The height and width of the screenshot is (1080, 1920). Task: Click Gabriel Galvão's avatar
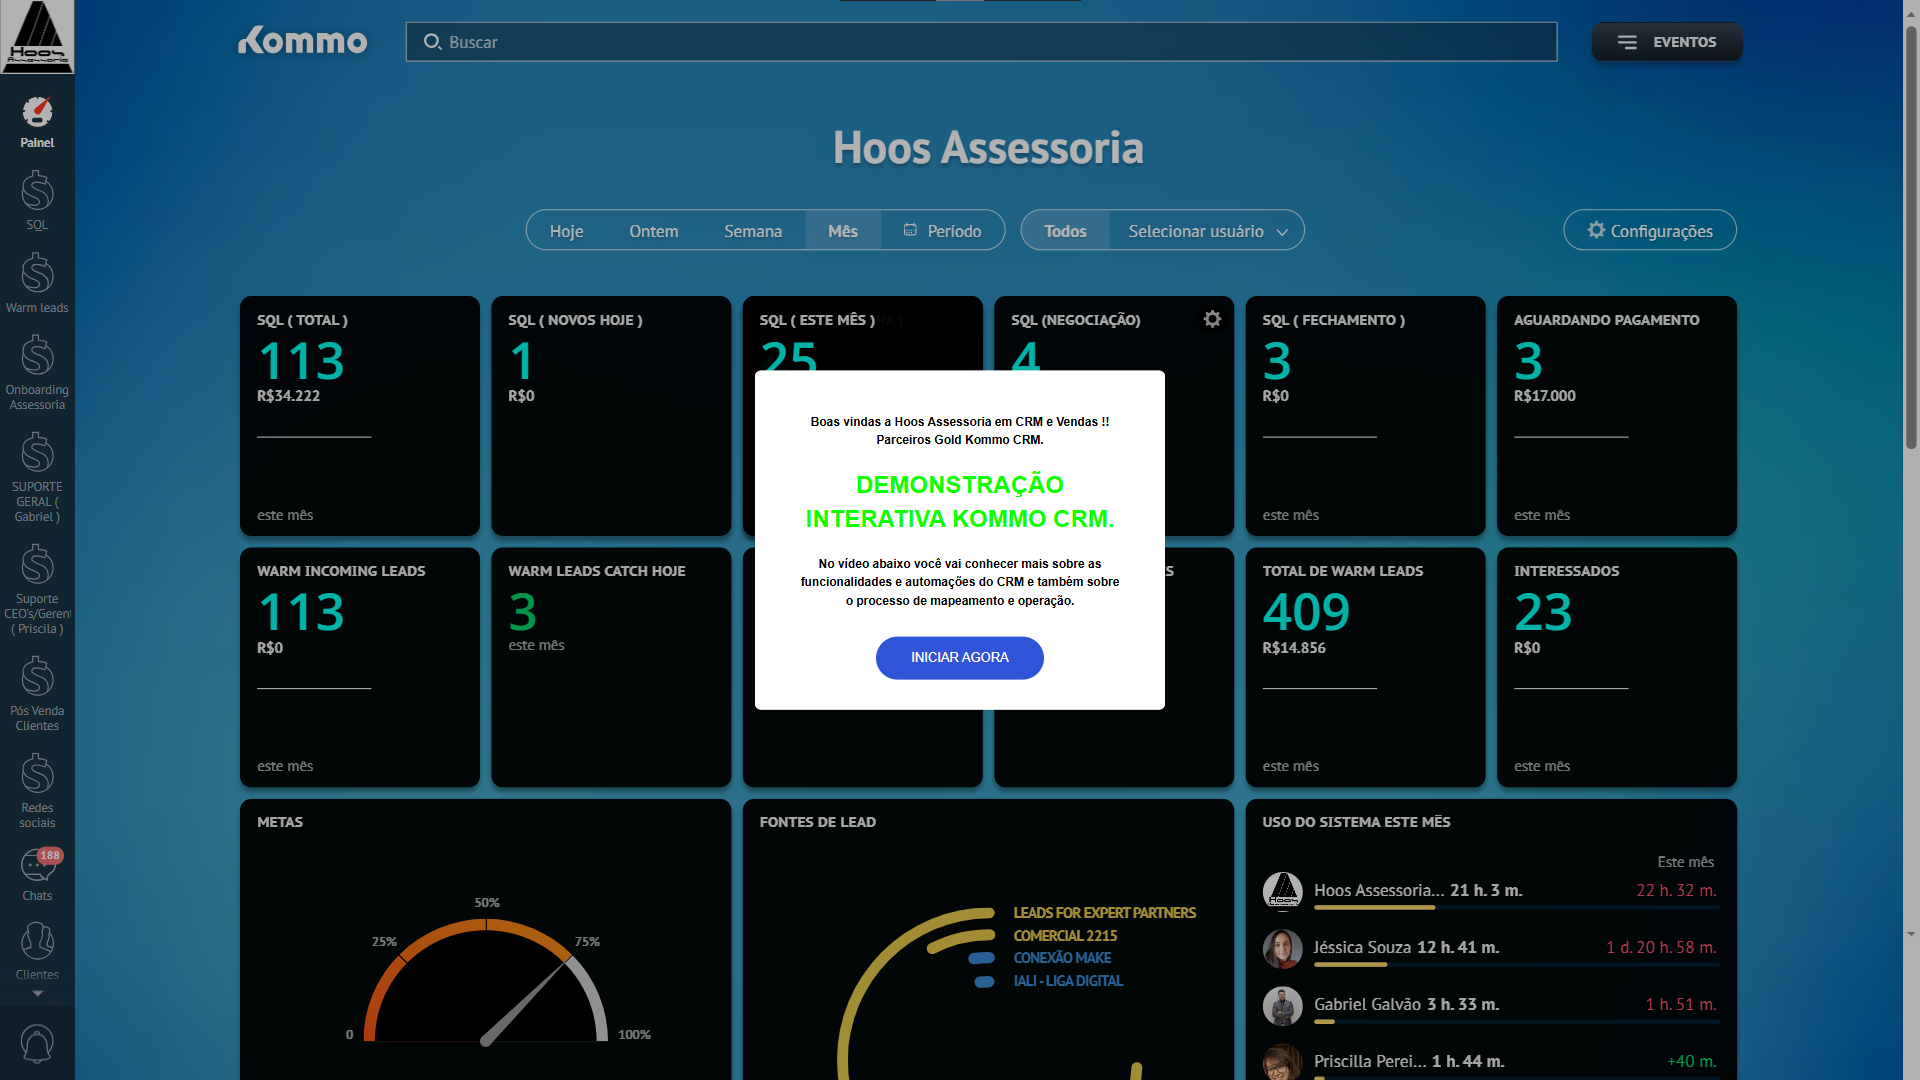click(1282, 1005)
